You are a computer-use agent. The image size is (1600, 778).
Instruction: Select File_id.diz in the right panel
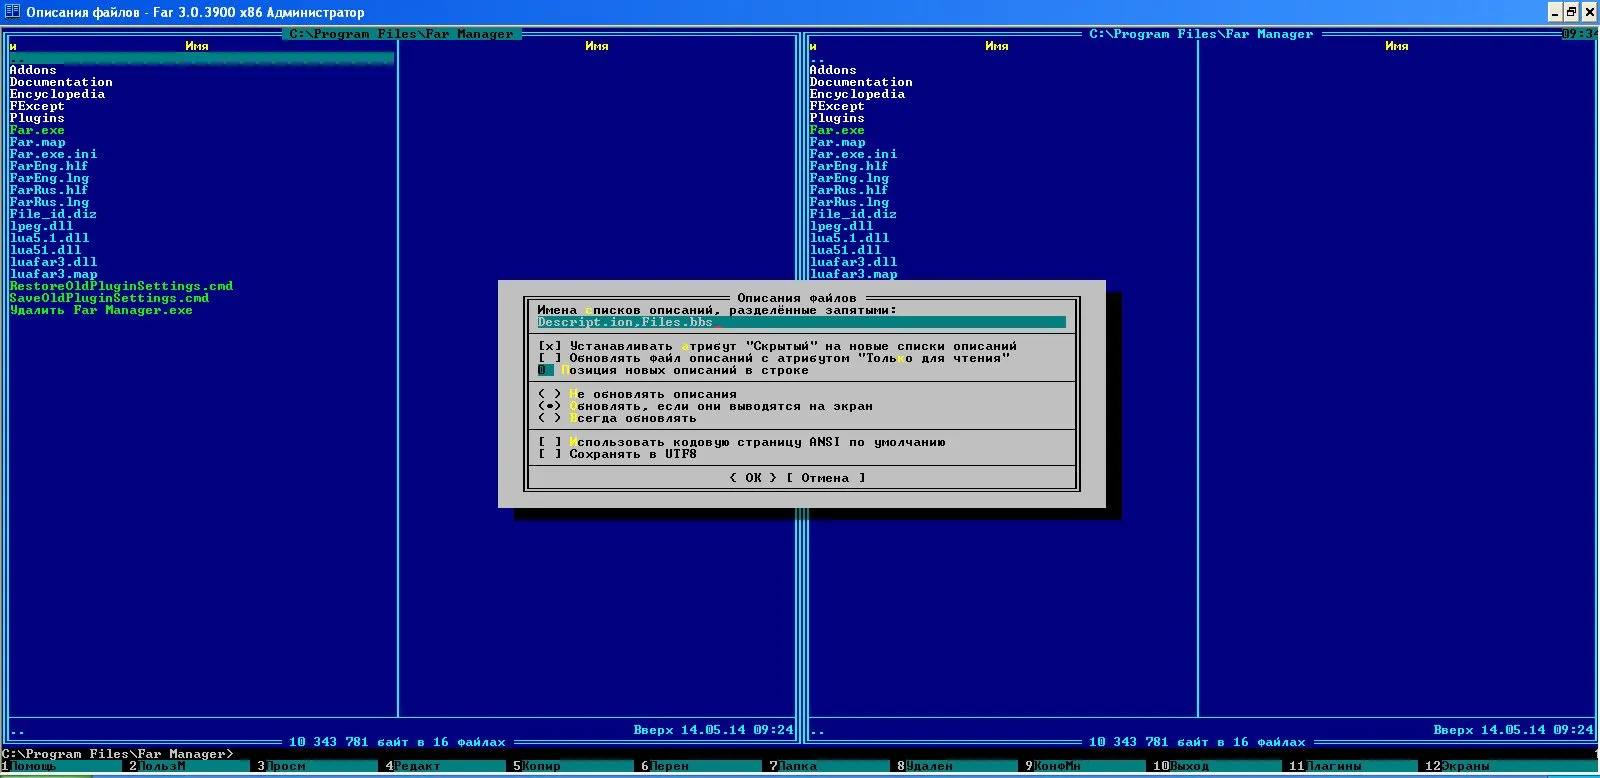click(853, 214)
